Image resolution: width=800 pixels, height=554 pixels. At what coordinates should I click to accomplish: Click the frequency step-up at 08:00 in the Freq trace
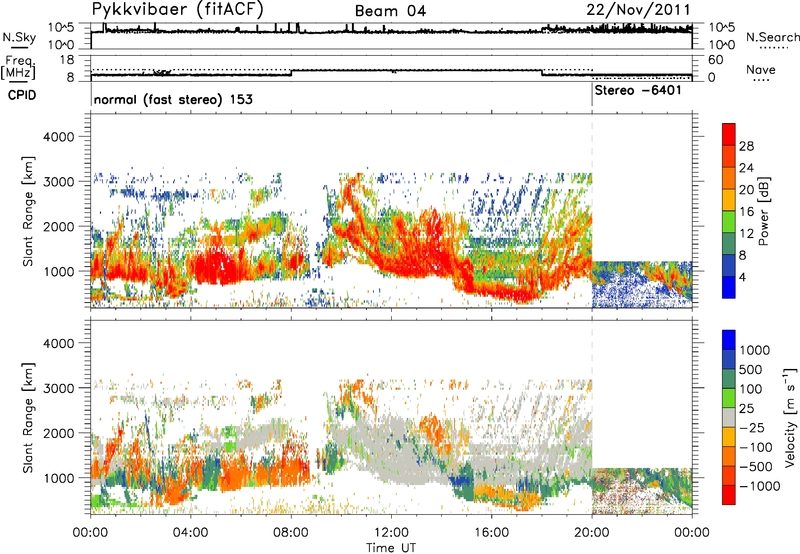291,72
